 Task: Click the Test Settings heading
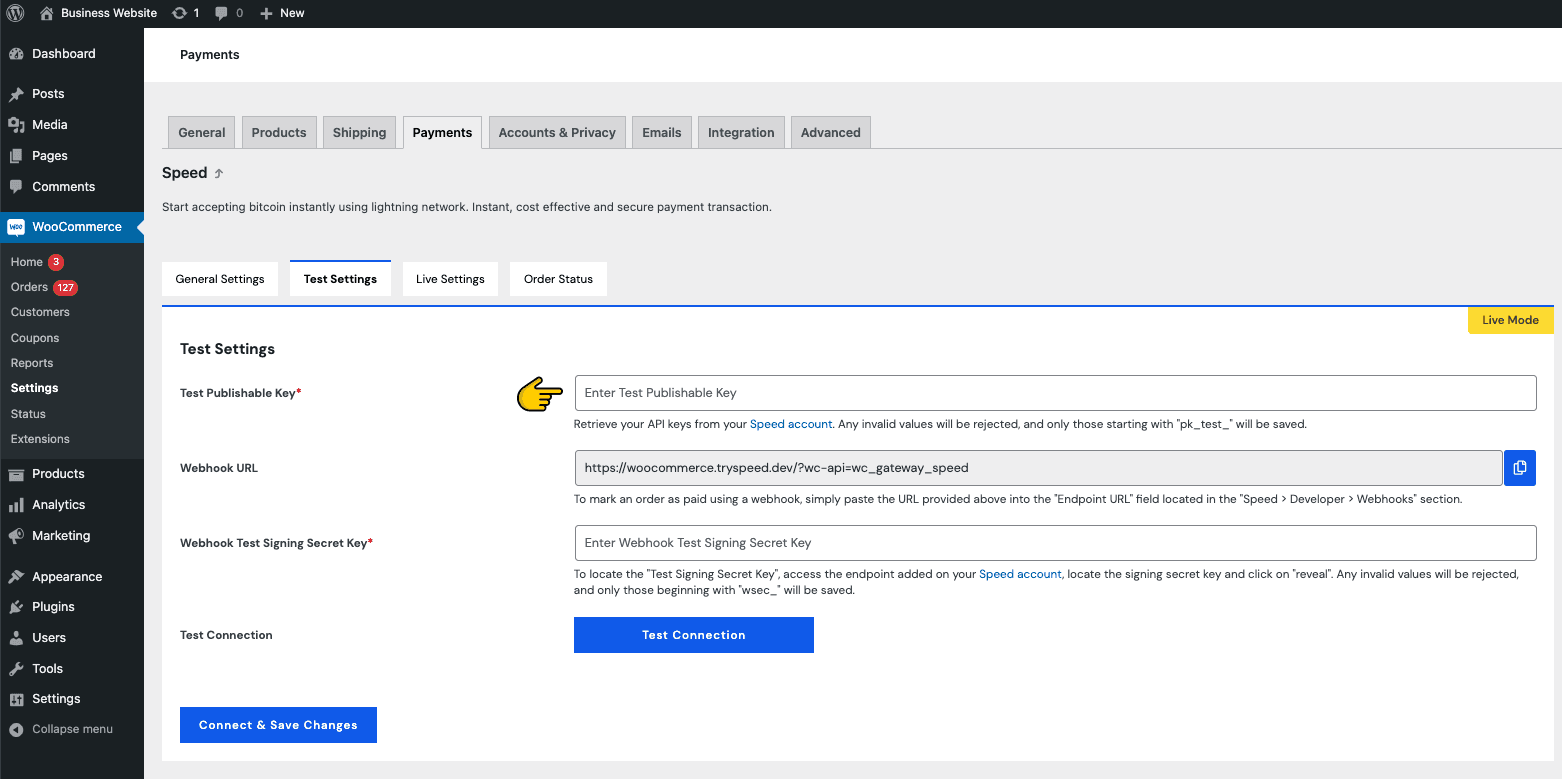click(227, 349)
